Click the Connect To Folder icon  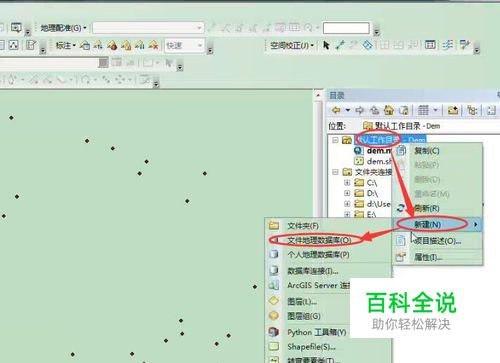pyautogui.click(x=453, y=110)
